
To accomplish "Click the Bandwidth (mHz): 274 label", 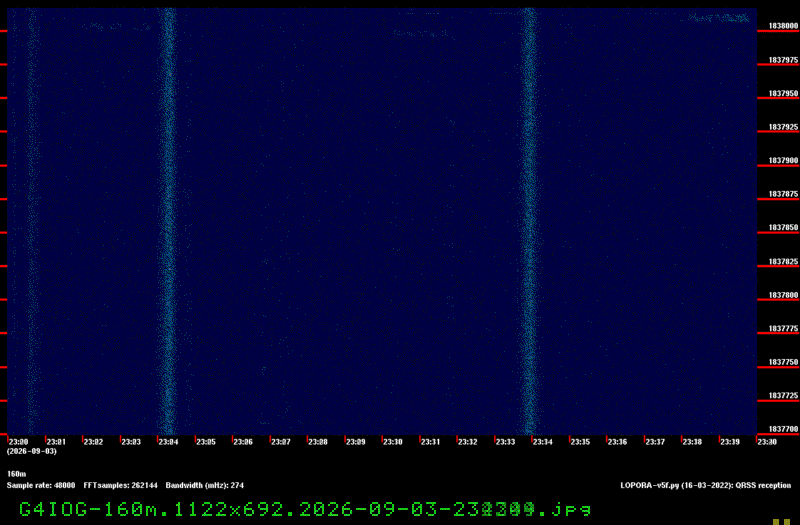I will click(205, 485).
